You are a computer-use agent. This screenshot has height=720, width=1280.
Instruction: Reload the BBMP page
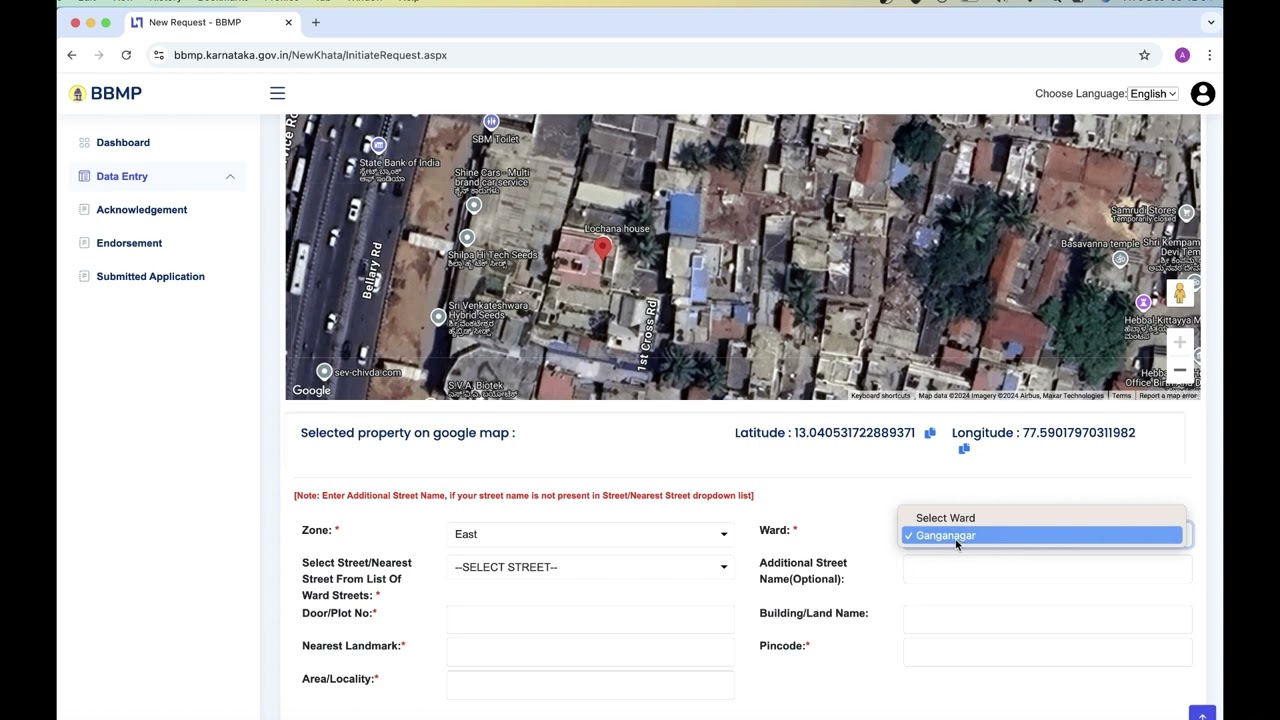pos(126,55)
